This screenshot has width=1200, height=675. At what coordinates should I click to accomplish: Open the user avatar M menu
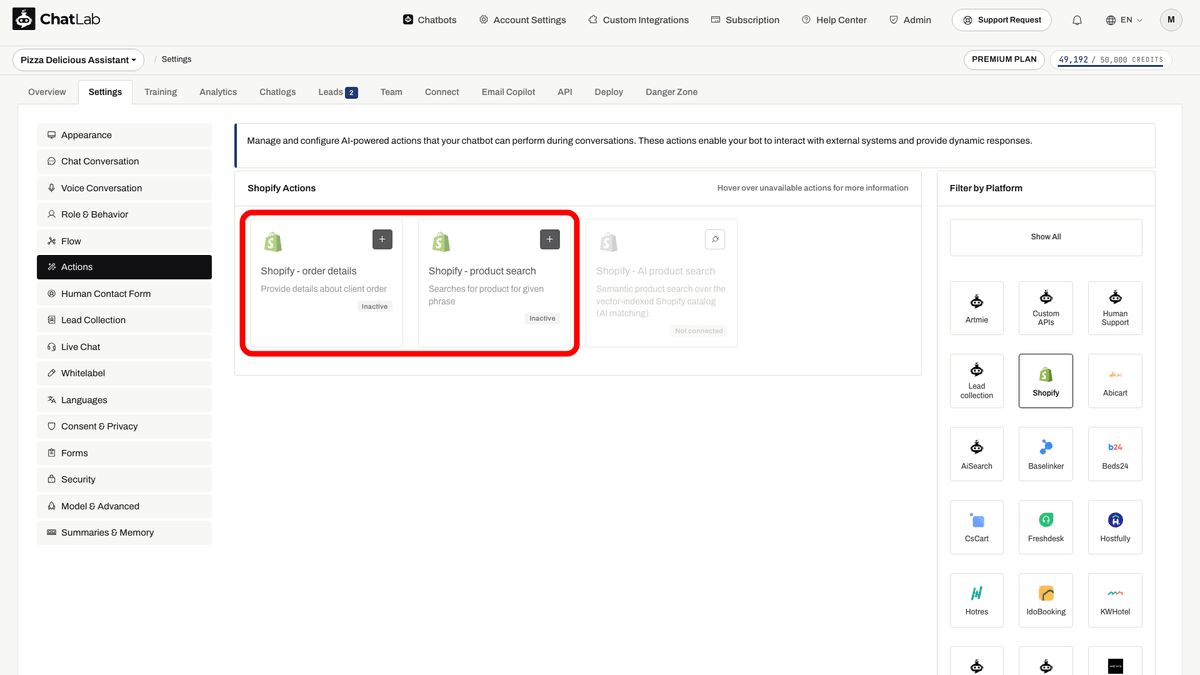(1171, 20)
